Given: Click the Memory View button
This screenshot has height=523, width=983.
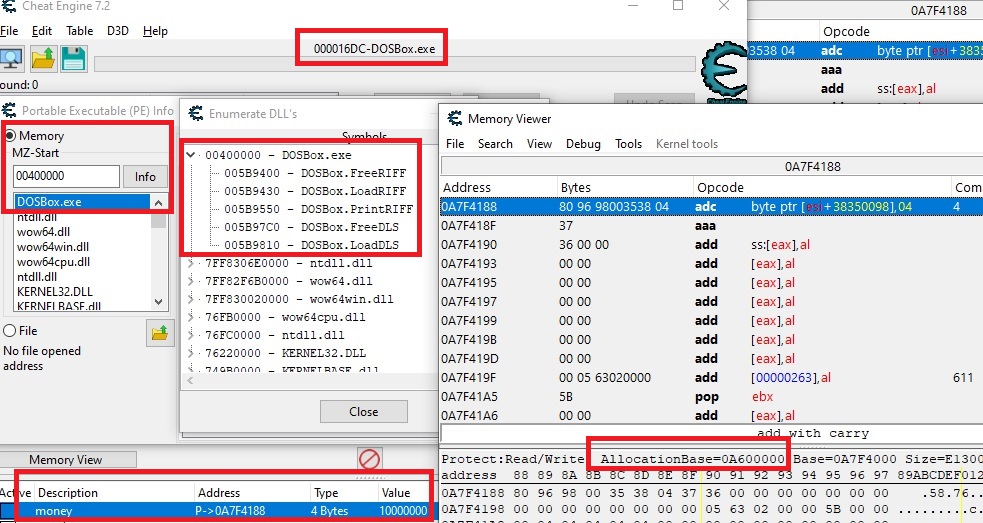Looking at the screenshot, I should (x=65, y=460).
